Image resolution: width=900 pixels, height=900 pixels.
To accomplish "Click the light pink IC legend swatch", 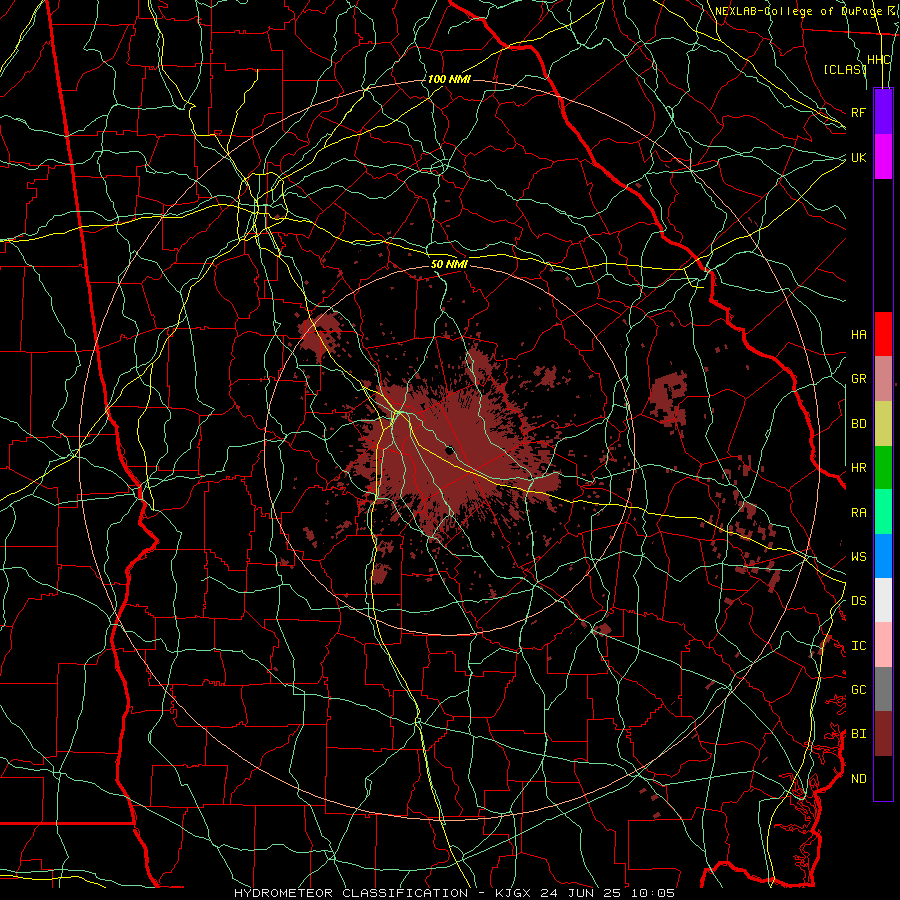I will pos(883,645).
